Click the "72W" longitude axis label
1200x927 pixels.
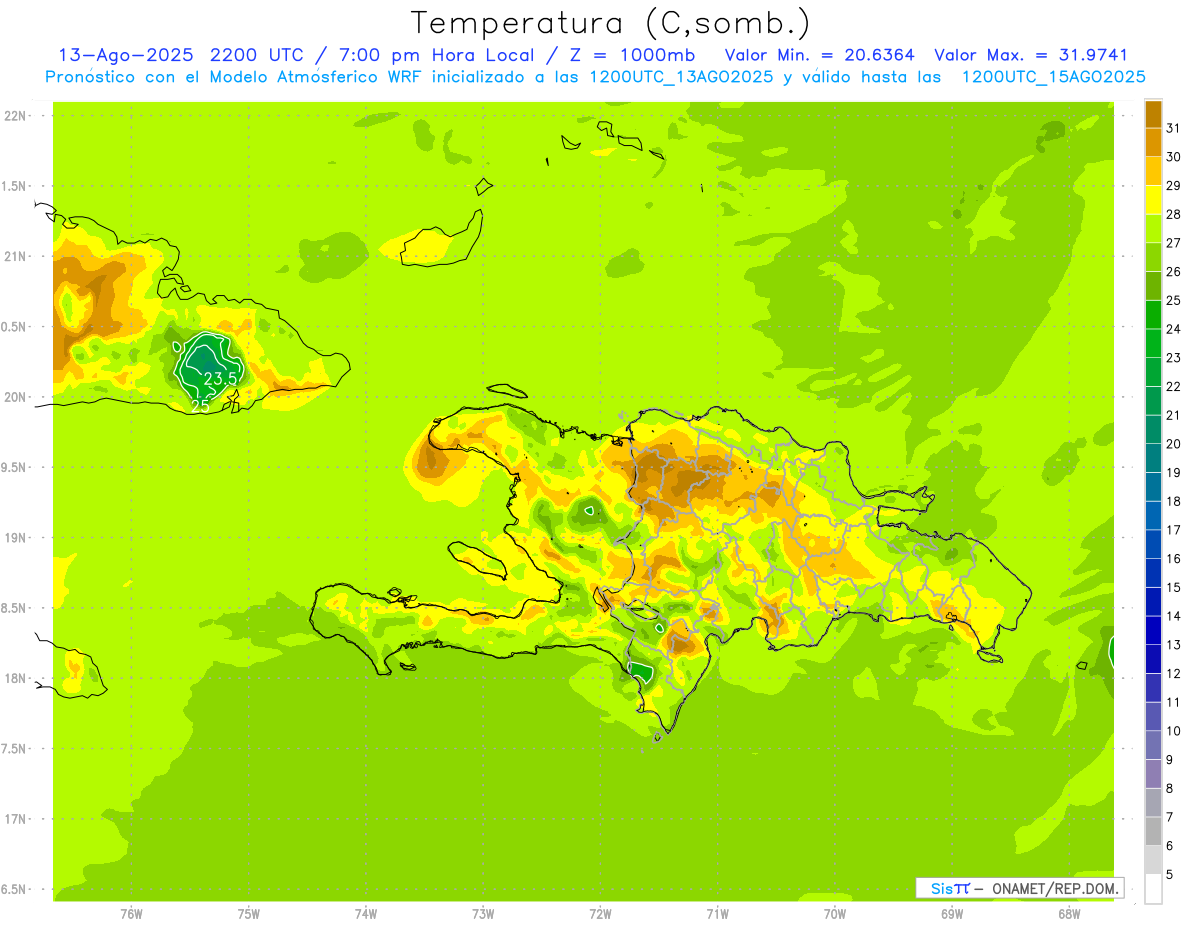[600, 914]
